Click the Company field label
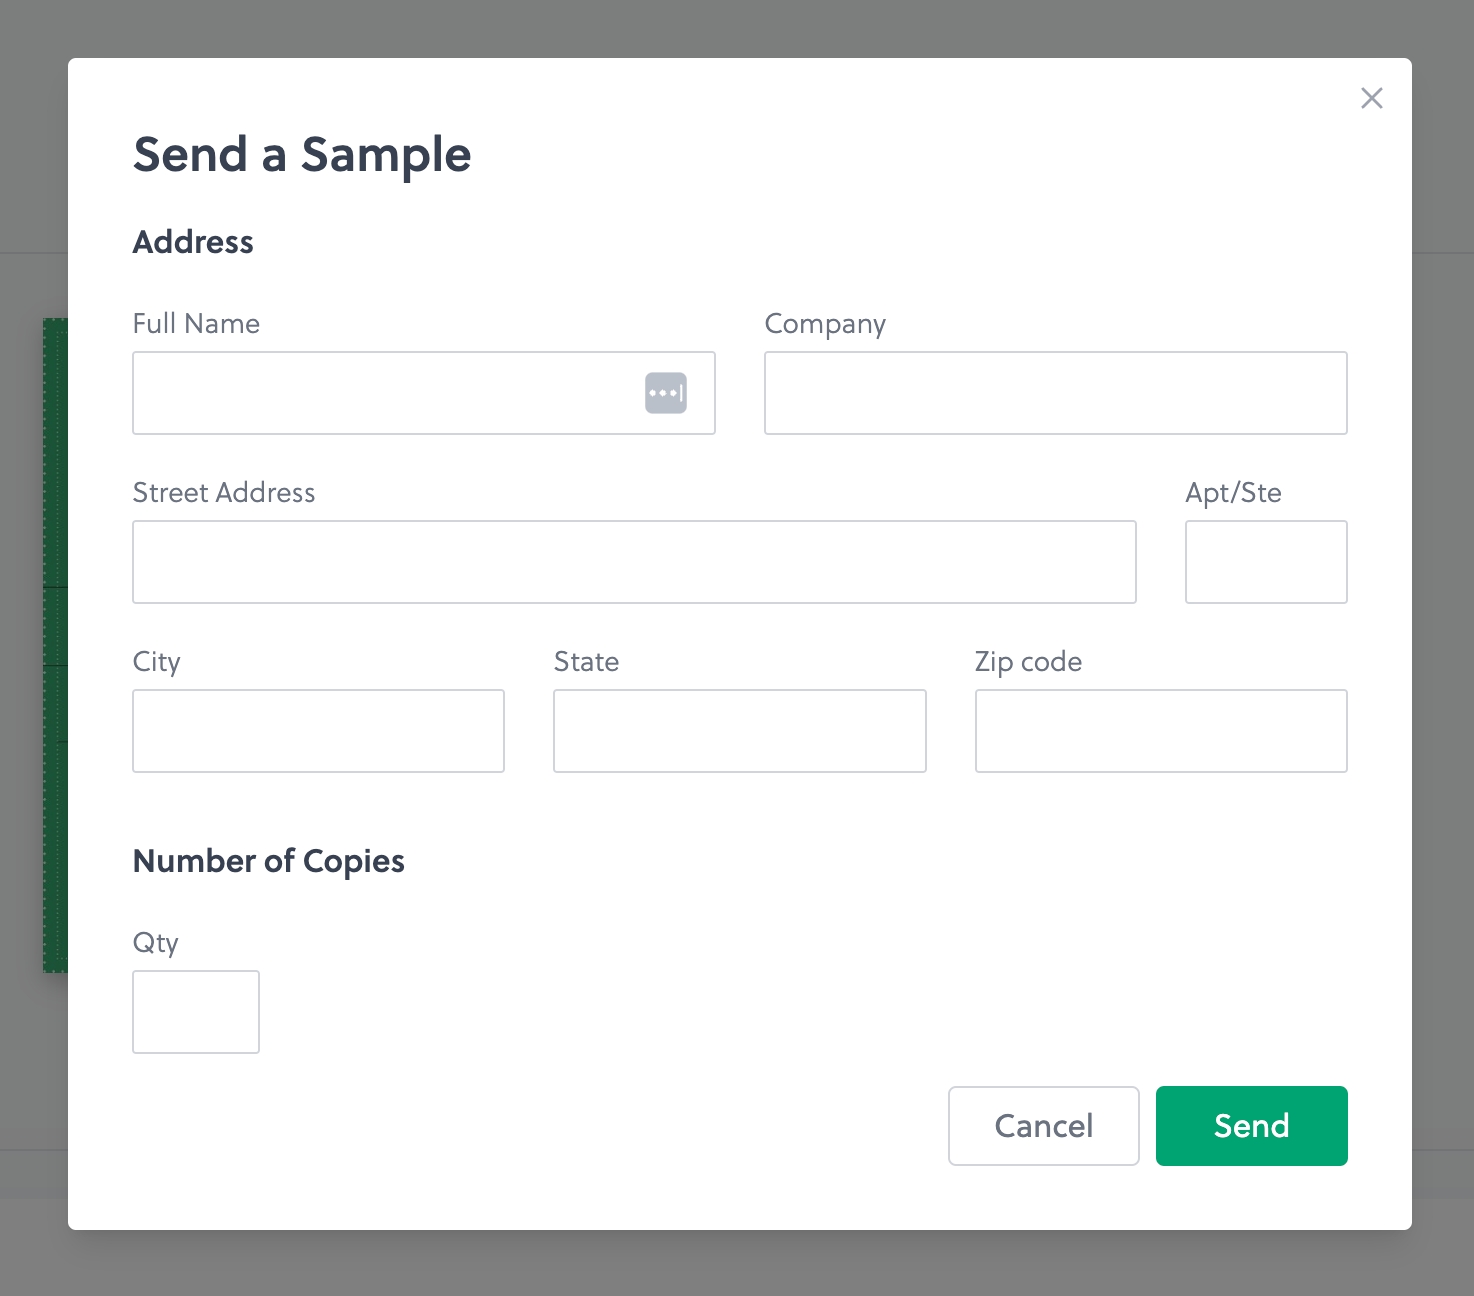 click(825, 324)
